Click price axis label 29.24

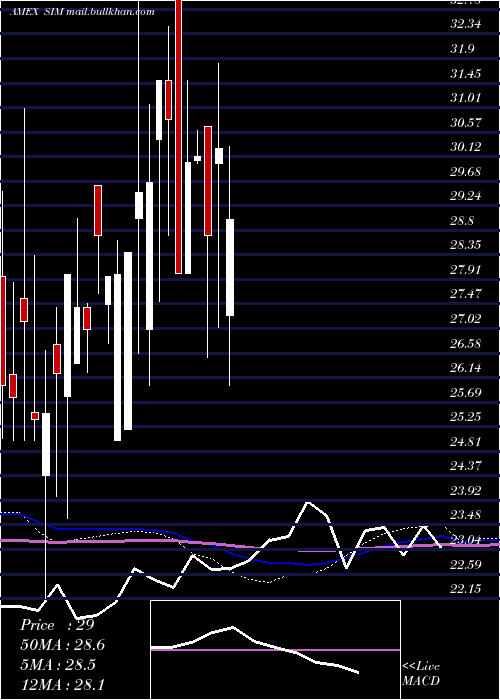coord(466,196)
